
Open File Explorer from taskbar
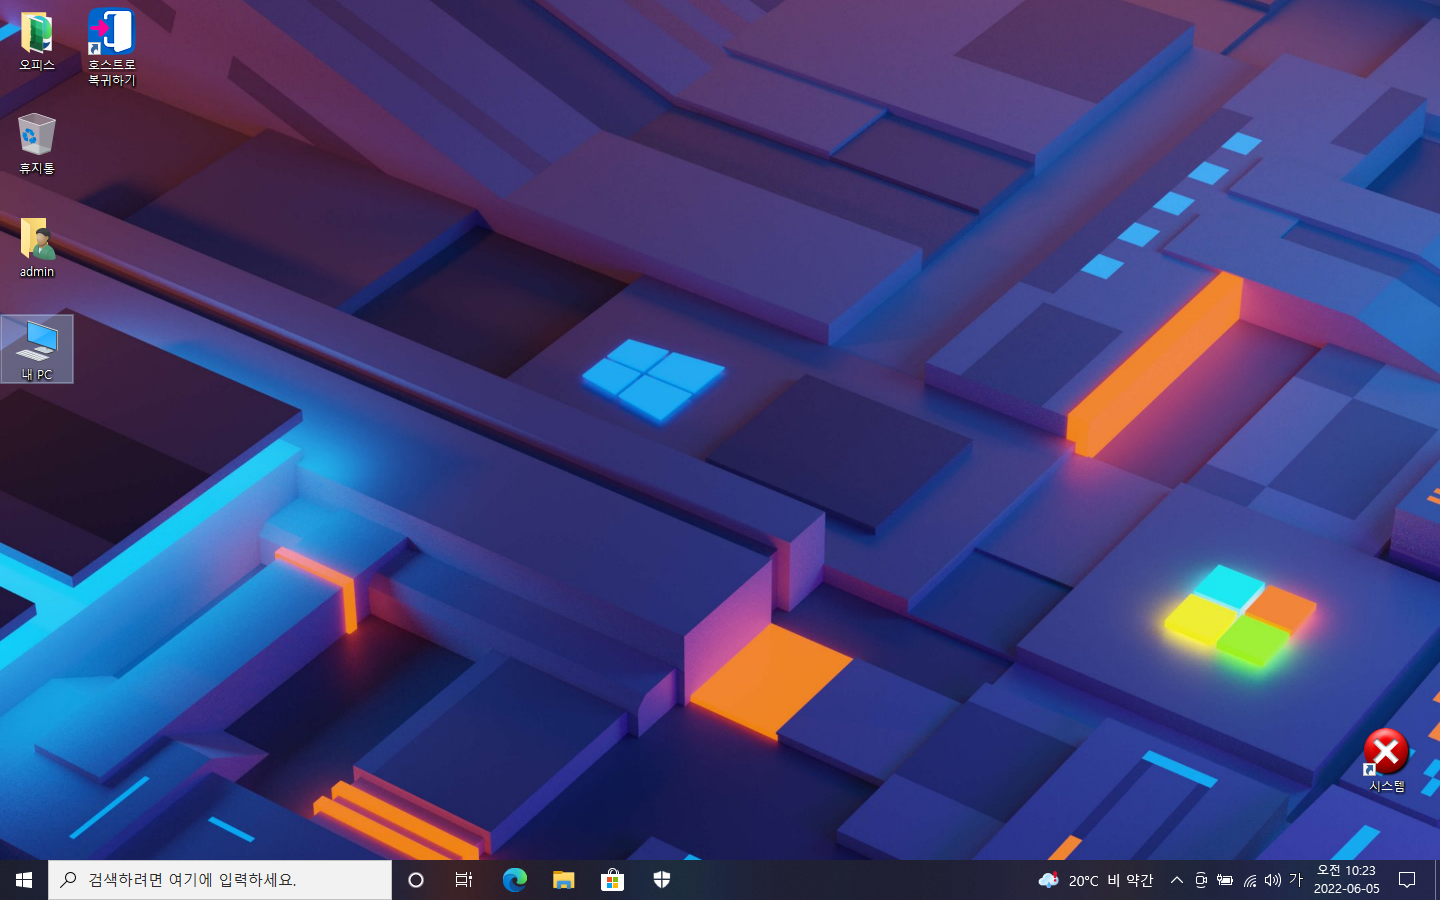click(x=563, y=880)
